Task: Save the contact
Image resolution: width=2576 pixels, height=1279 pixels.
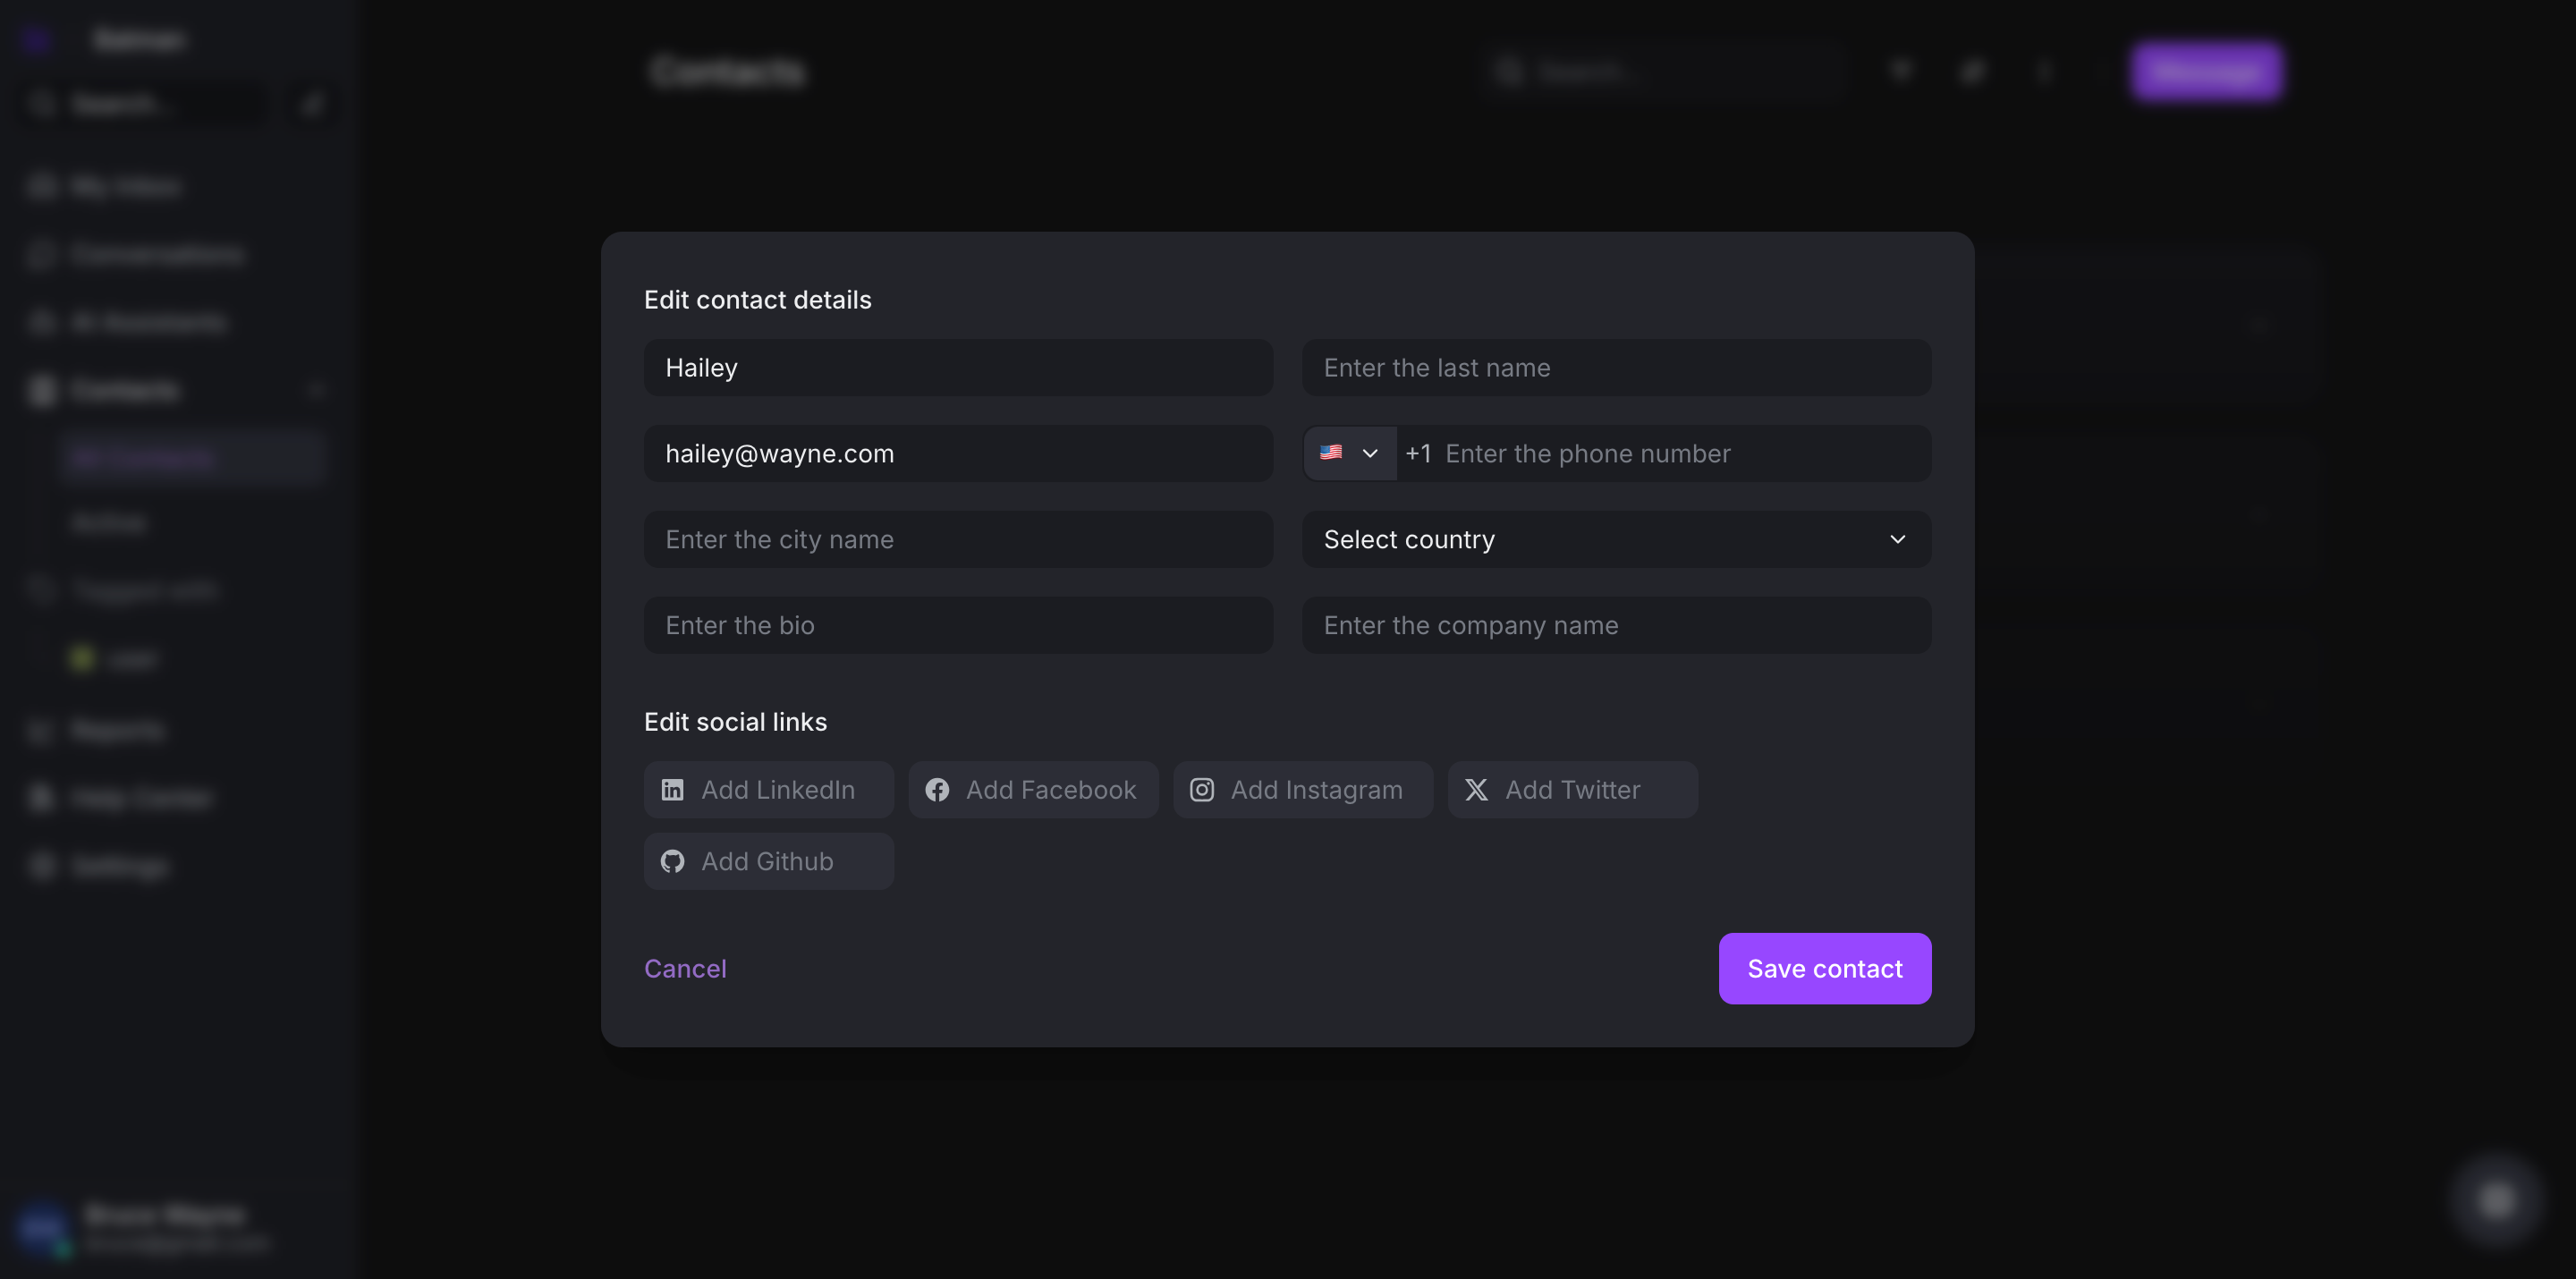Action: tap(1824, 968)
